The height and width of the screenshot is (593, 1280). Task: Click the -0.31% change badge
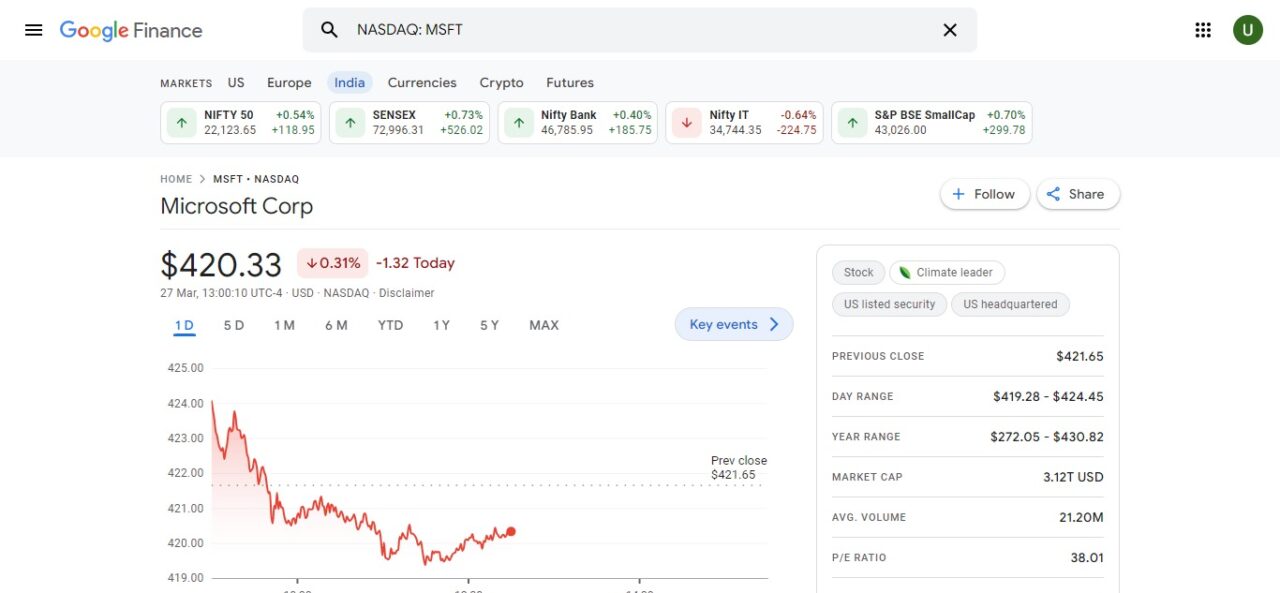[x=332, y=263]
